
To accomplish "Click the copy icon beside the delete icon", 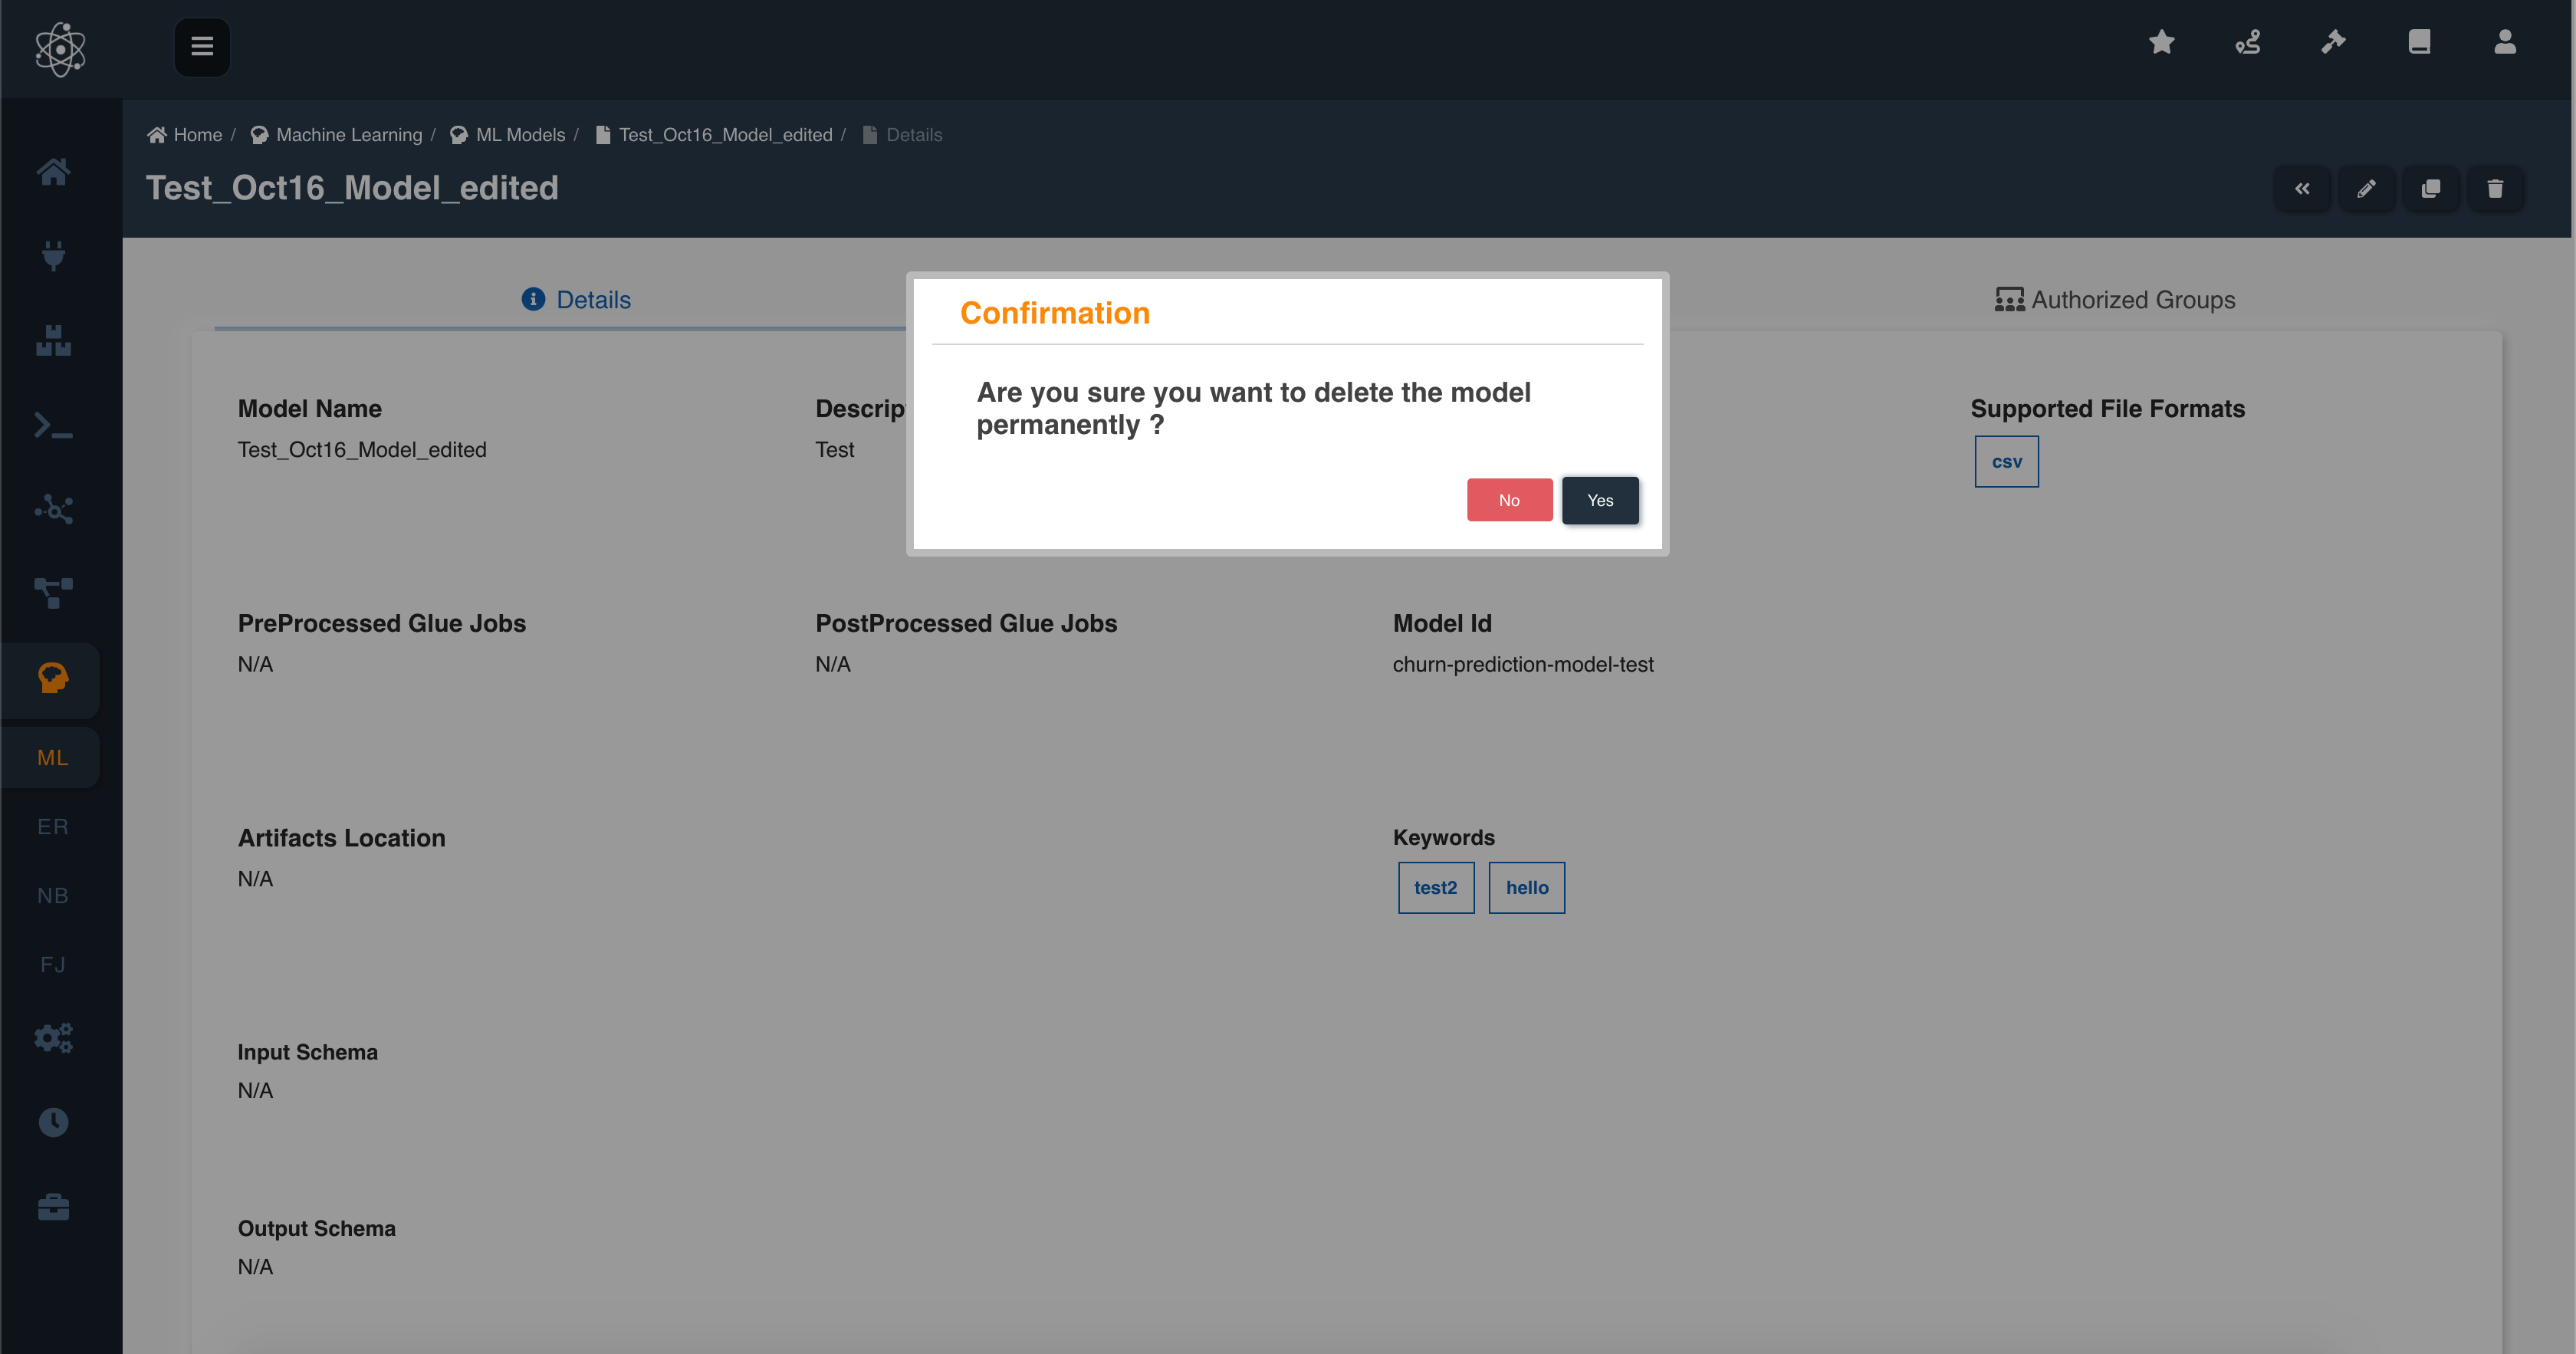I will coord(2431,188).
